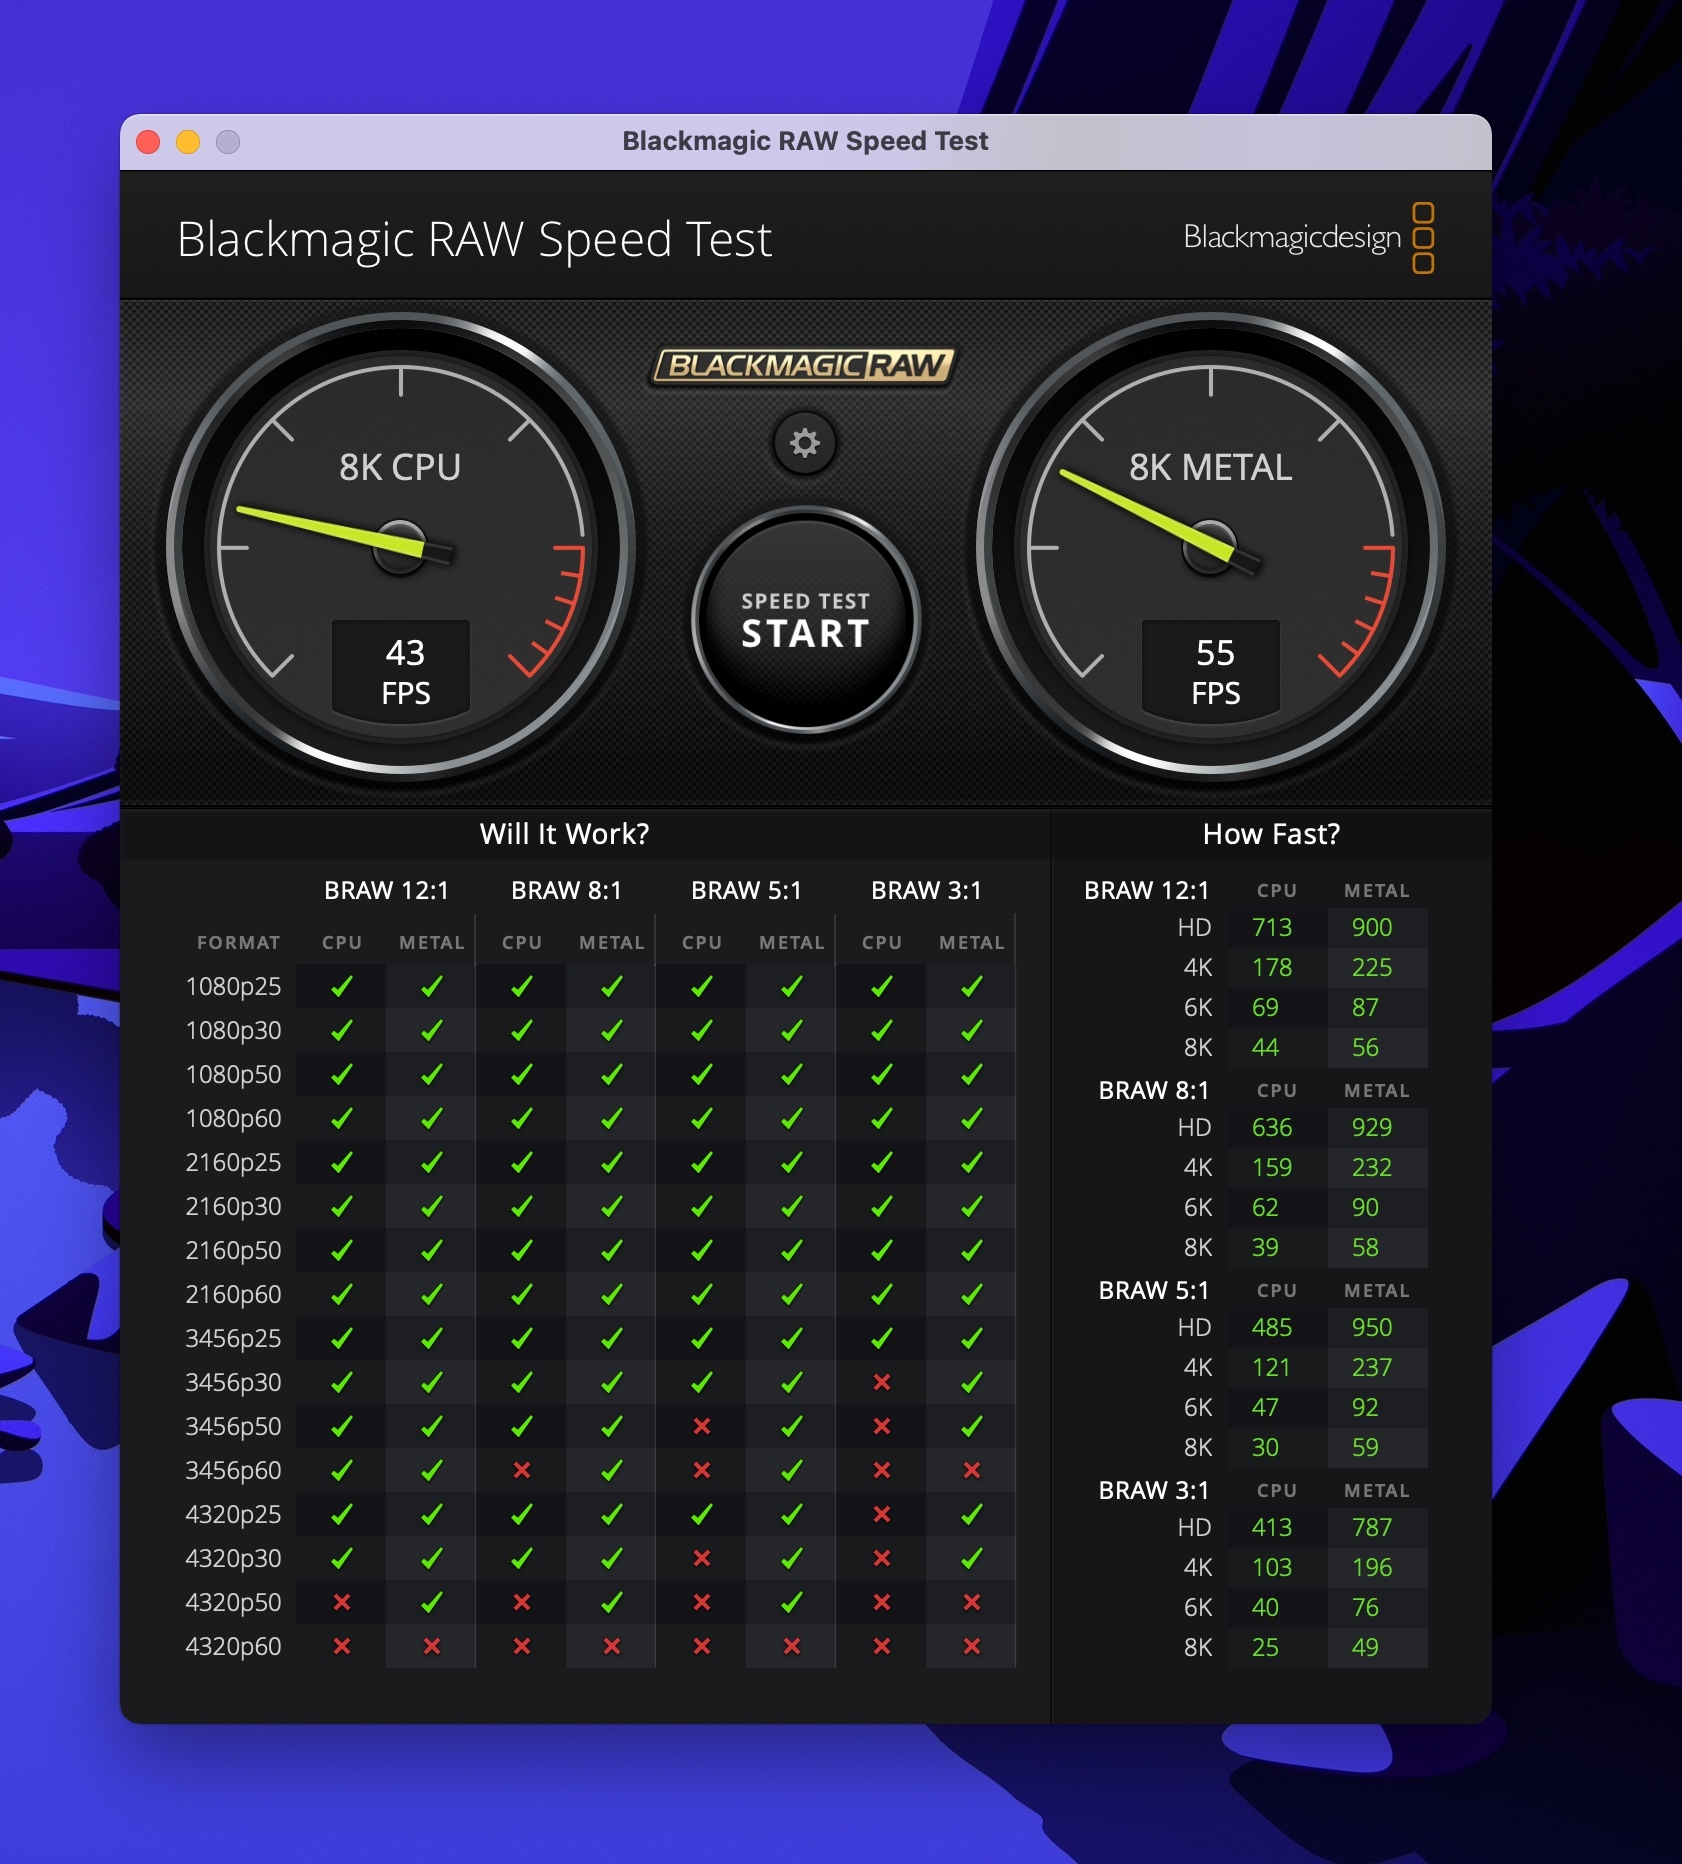Select BRAW 12:1 HD CPU value 713
The width and height of the screenshot is (1682, 1864).
tap(1272, 928)
